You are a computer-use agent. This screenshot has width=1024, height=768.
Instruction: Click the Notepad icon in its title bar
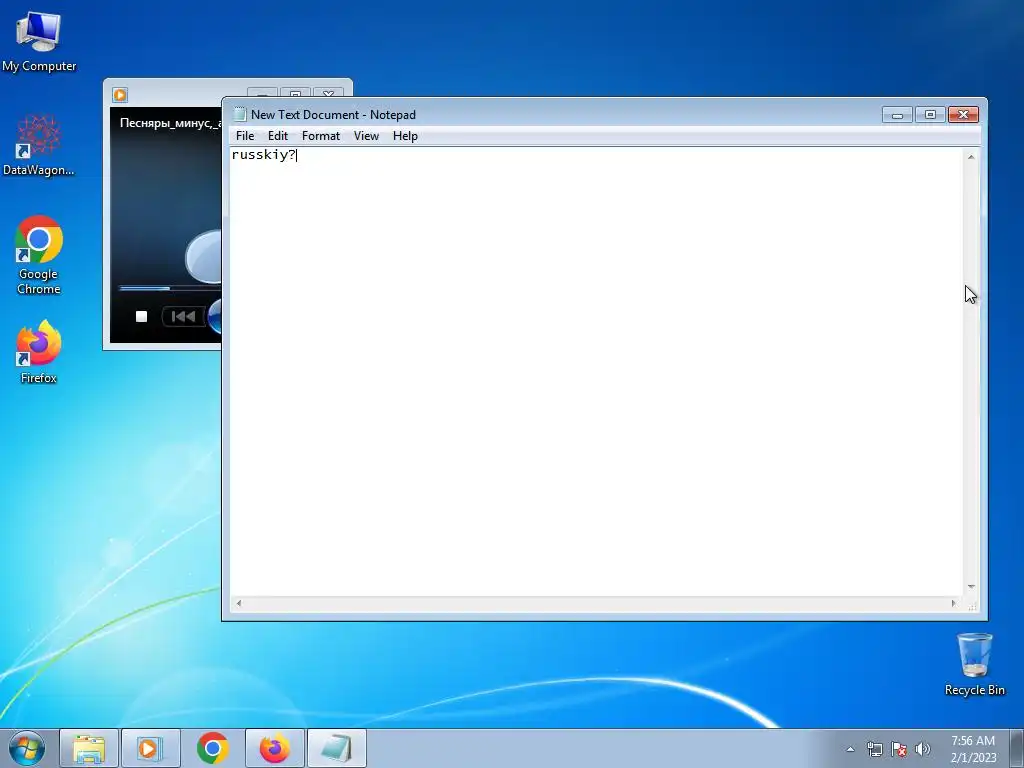coord(240,114)
